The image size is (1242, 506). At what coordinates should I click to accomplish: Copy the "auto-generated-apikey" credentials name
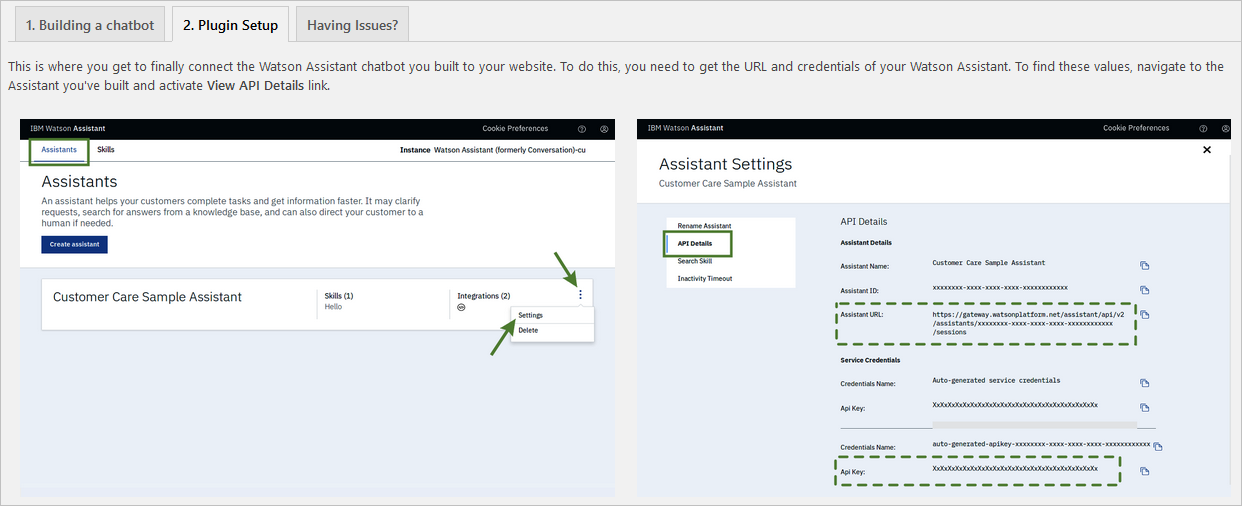1157,446
